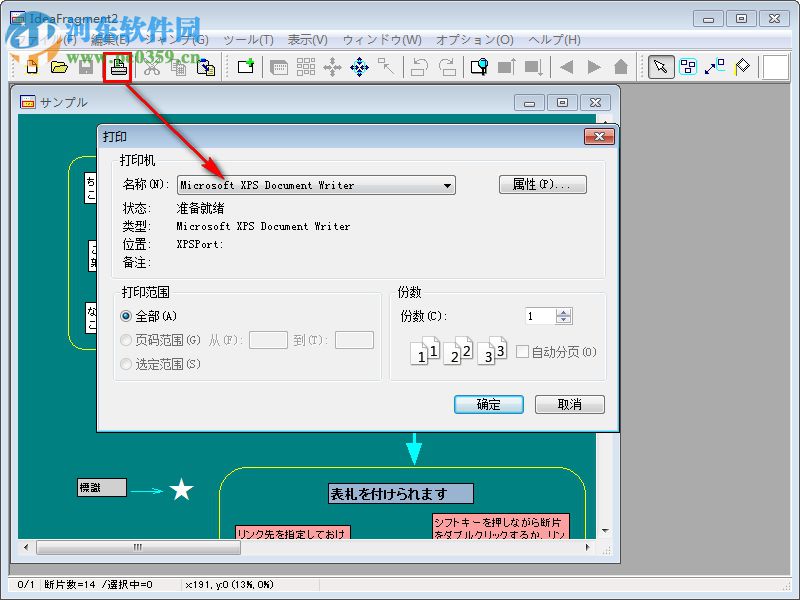Enable the 自动分页 collation checkbox
The width and height of the screenshot is (800, 600).
pos(523,351)
